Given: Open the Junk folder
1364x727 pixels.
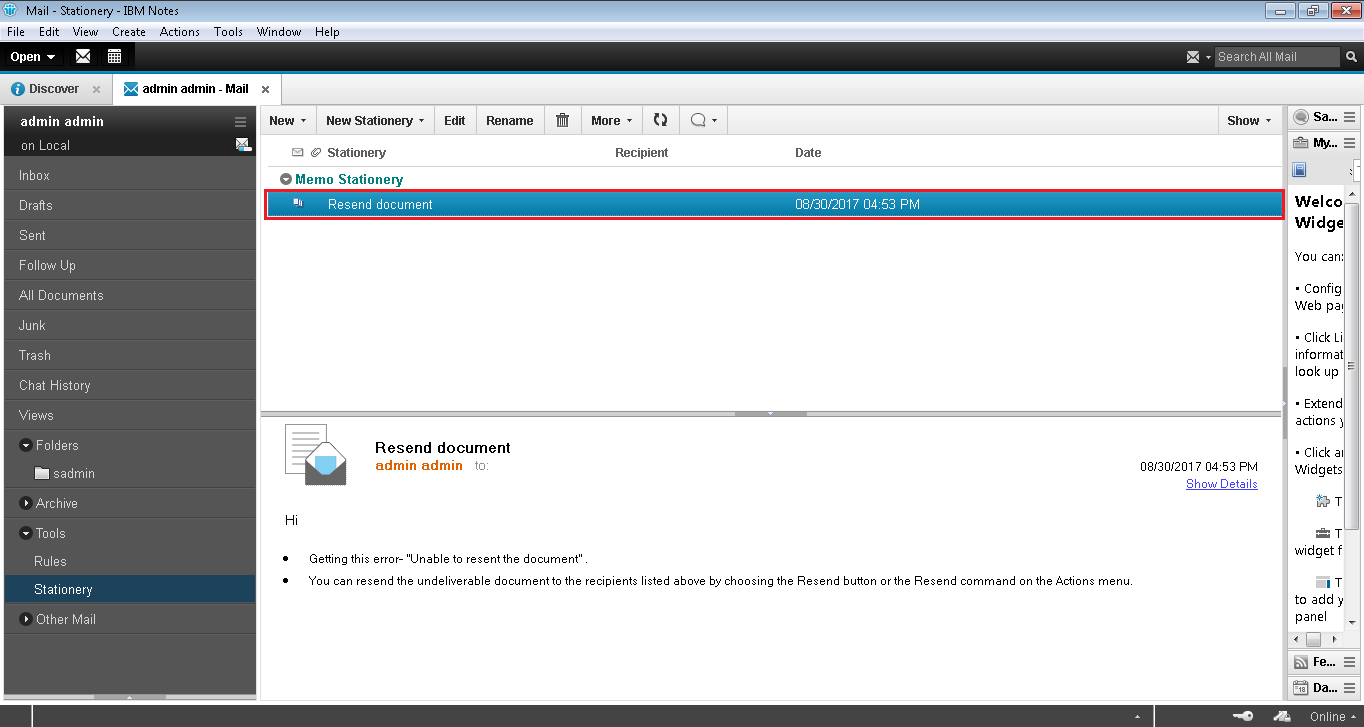Looking at the screenshot, I should 130,325.
